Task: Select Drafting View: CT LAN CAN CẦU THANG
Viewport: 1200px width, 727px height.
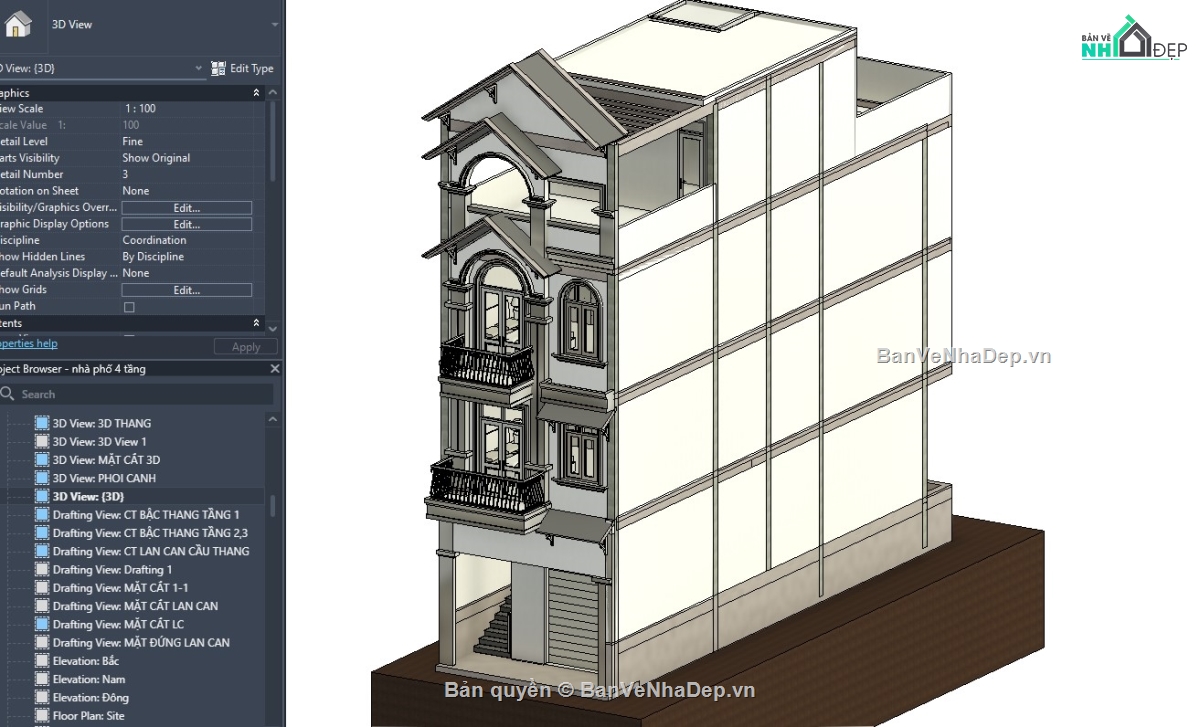Action: [151, 551]
